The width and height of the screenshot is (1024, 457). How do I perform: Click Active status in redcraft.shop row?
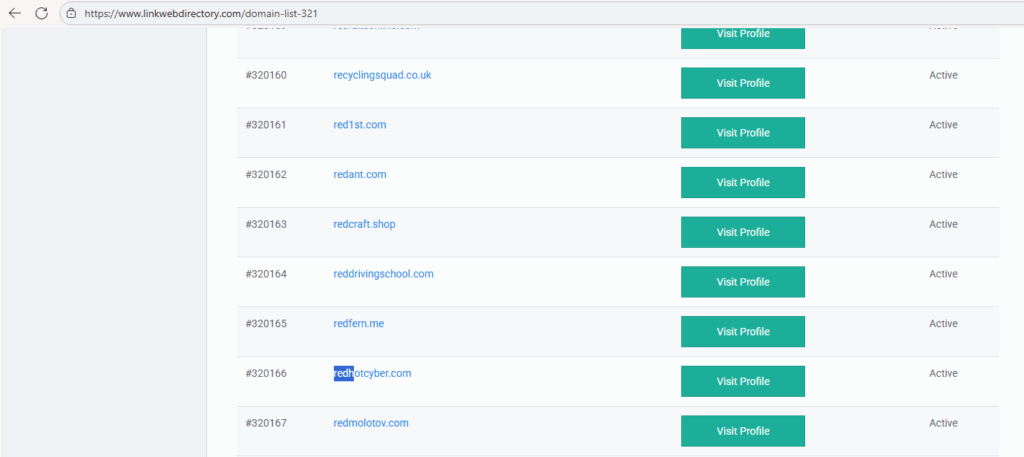point(943,224)
